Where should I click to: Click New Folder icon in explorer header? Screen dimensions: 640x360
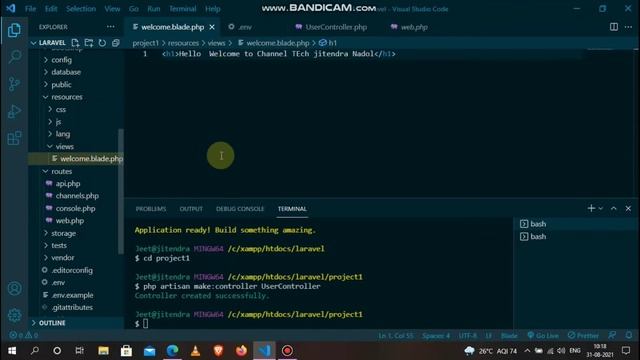89,43
